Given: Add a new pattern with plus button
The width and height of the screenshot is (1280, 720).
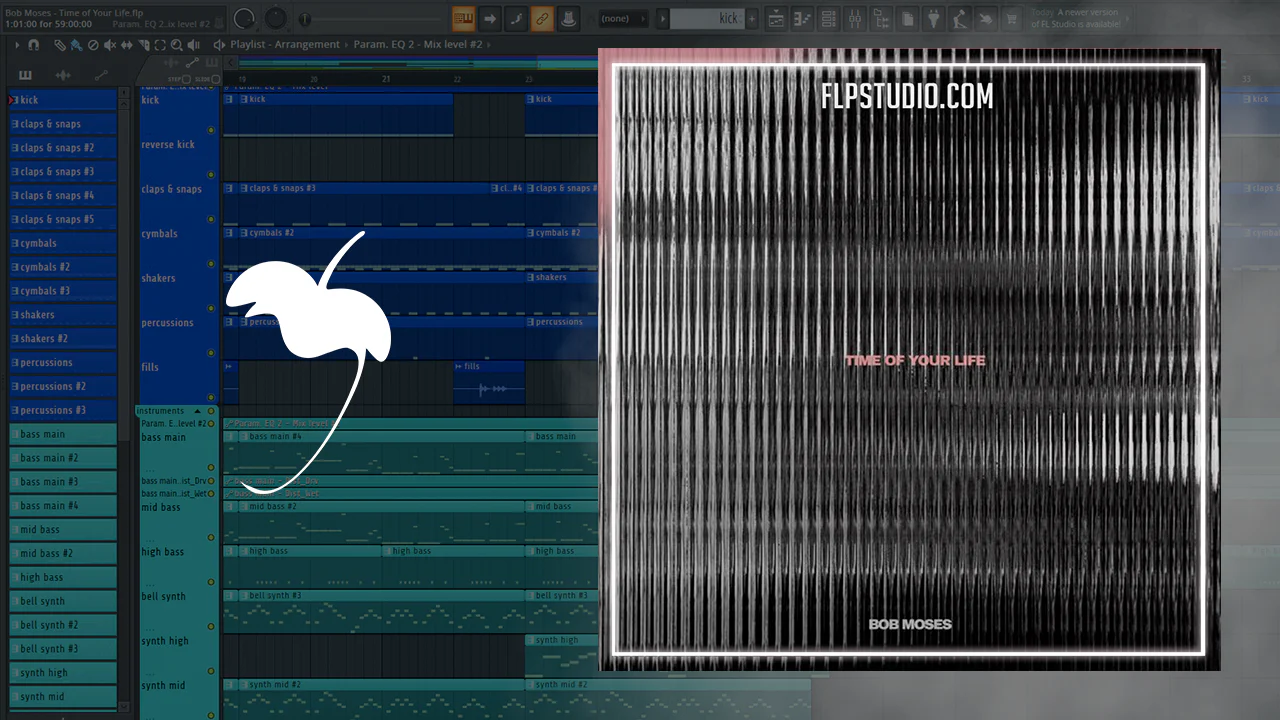Looking at the screenshot, I should pyautogui.click(x=752, y=18).
